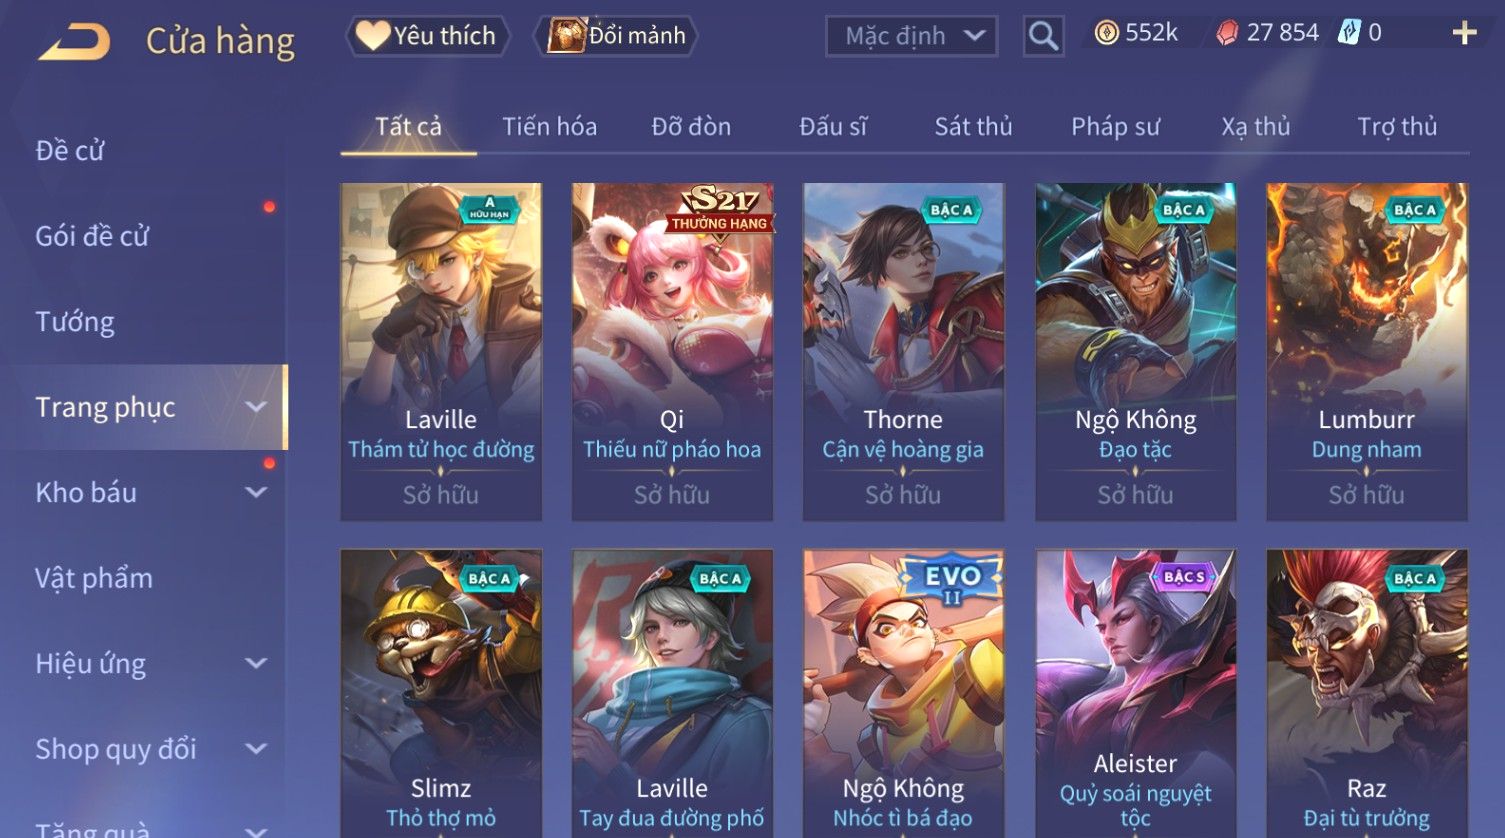Click the chest icon in Đổi mảnh
The image size is (1505, 838).
click(566, 35)
